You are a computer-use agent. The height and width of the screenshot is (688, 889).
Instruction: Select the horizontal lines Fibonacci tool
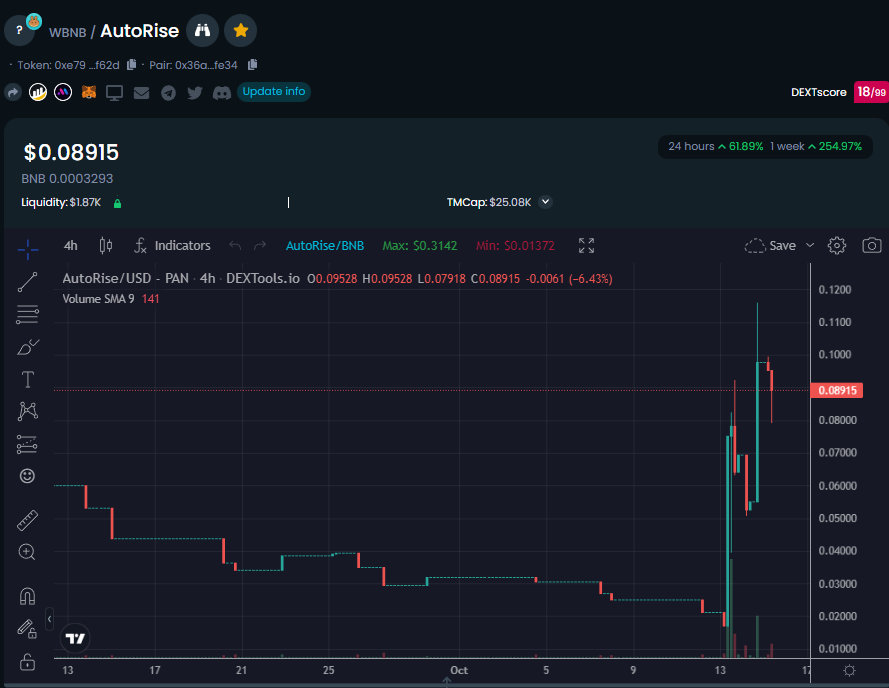pyautogui.click(x=27, y=314)
